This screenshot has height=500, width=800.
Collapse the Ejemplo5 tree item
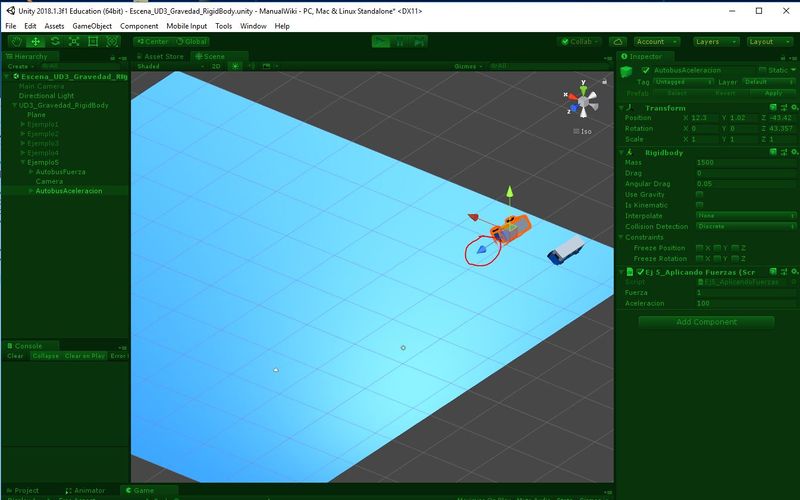[22, 162]
